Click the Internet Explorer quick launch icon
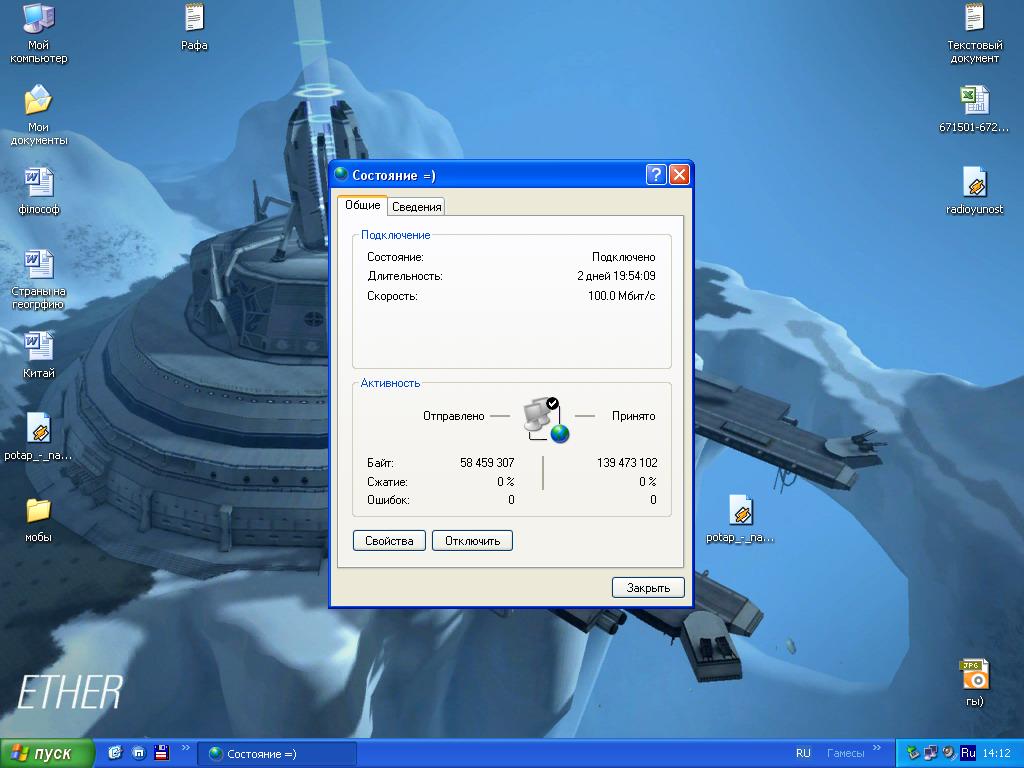This screenshot has height=768, width=1024. [x=115, y=753]
